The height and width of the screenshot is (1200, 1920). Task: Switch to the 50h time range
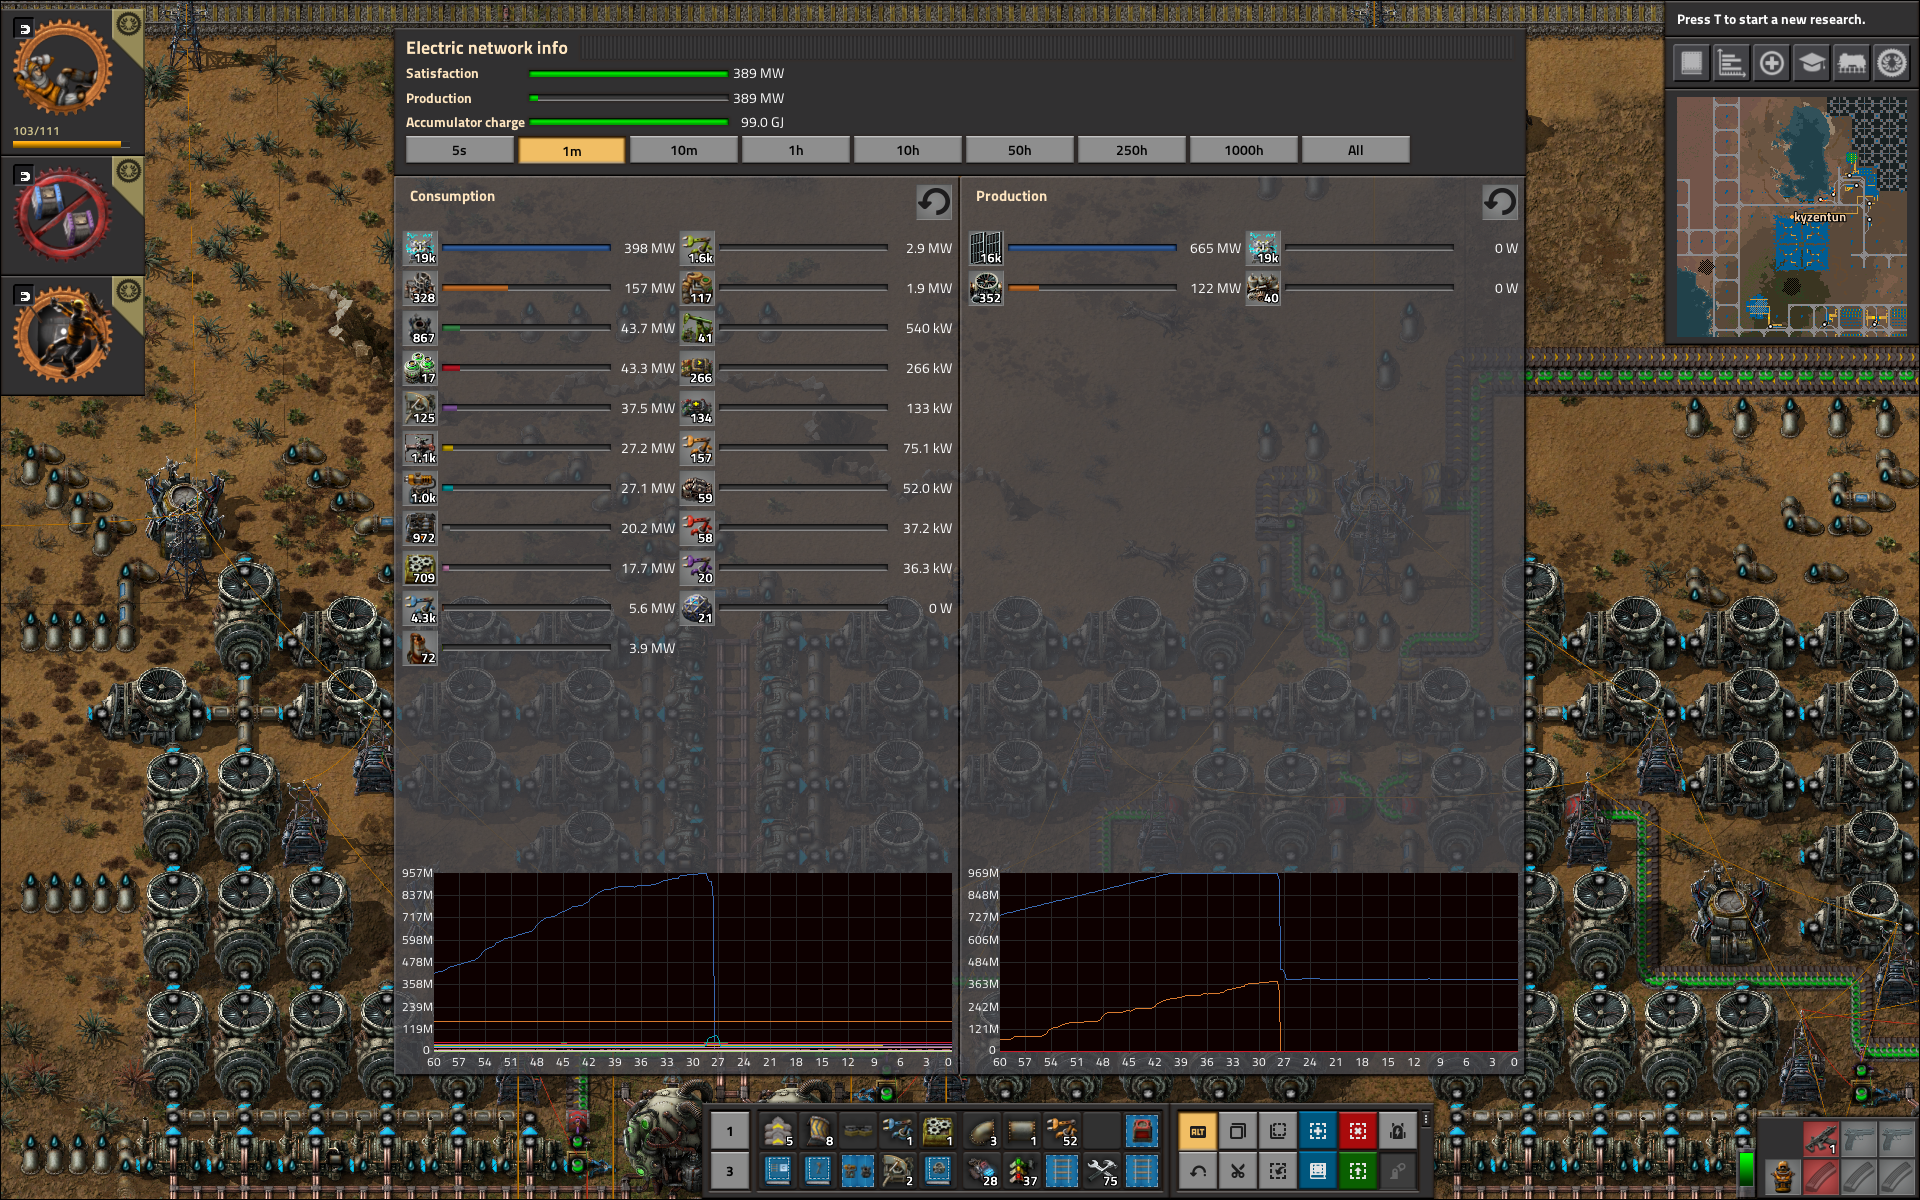pos(1020,150)
